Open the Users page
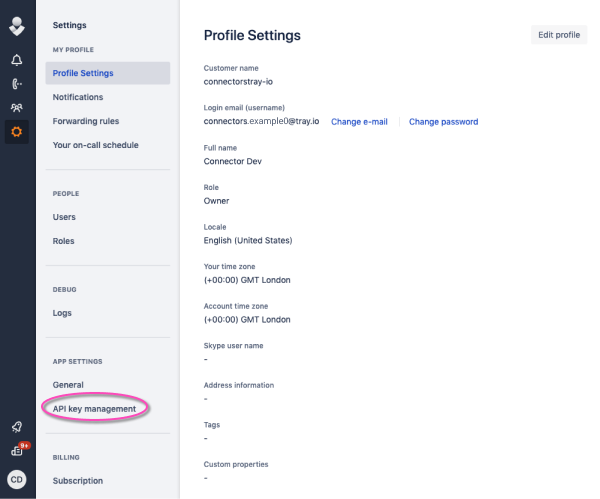This screenshot has height=499, width=600. pos(64,217)
